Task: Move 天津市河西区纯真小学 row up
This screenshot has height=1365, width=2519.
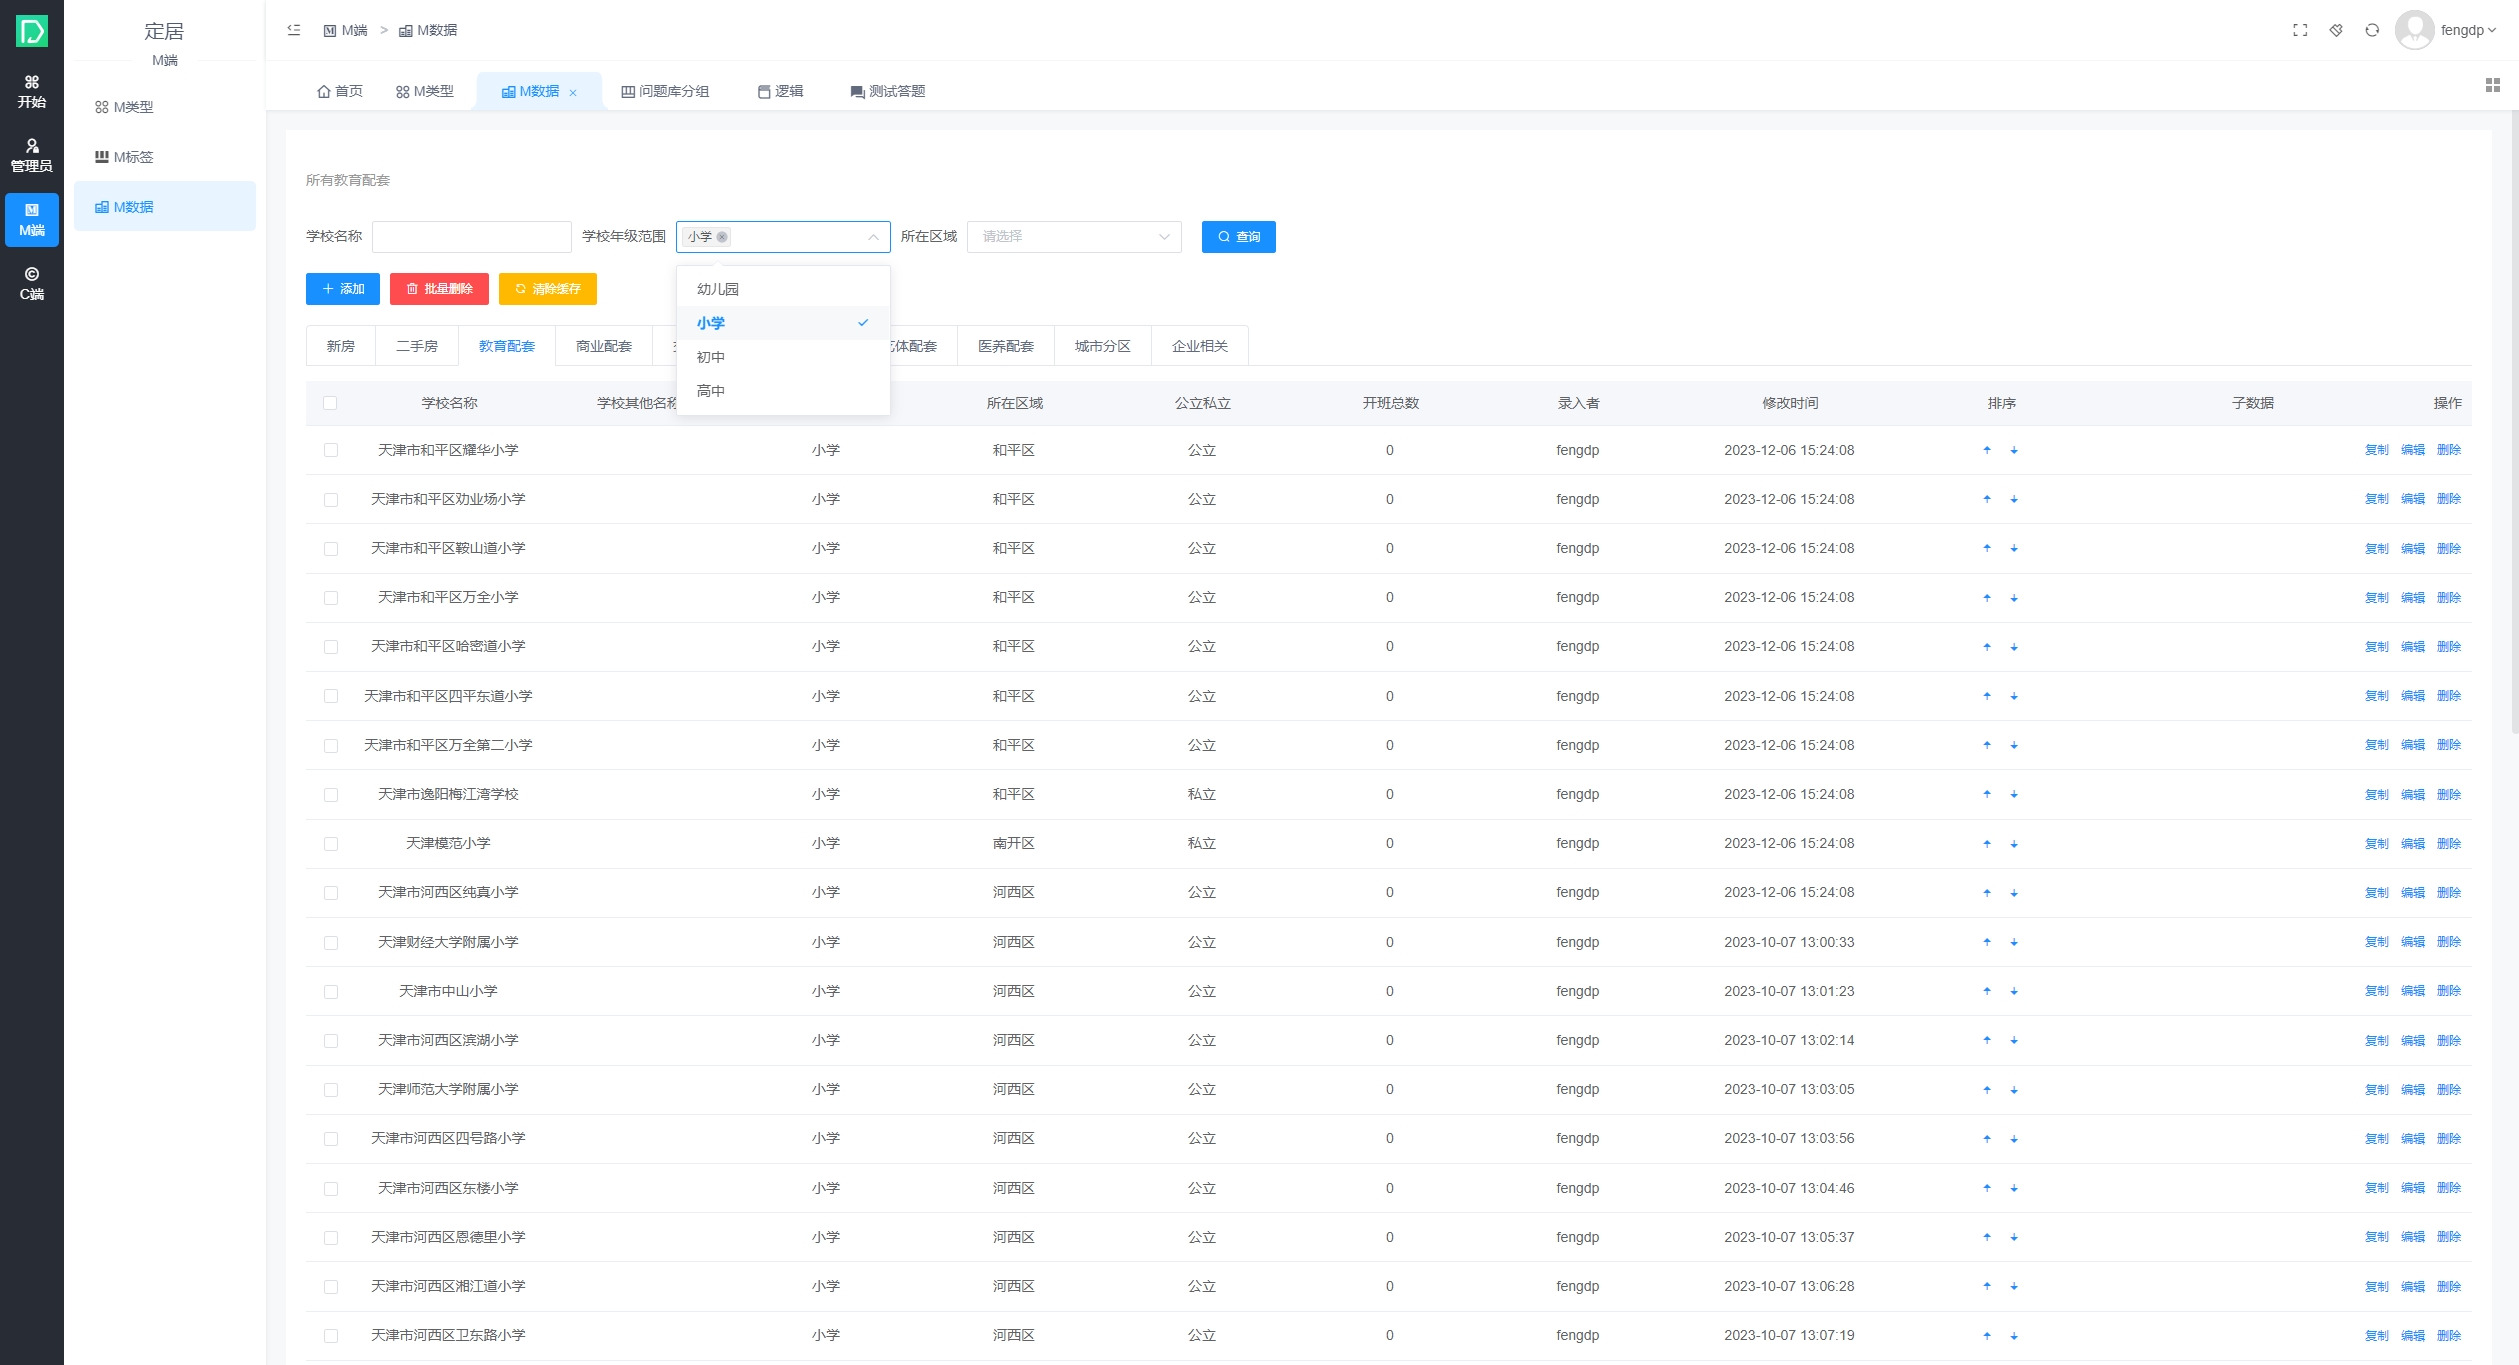Action: 1987,893
